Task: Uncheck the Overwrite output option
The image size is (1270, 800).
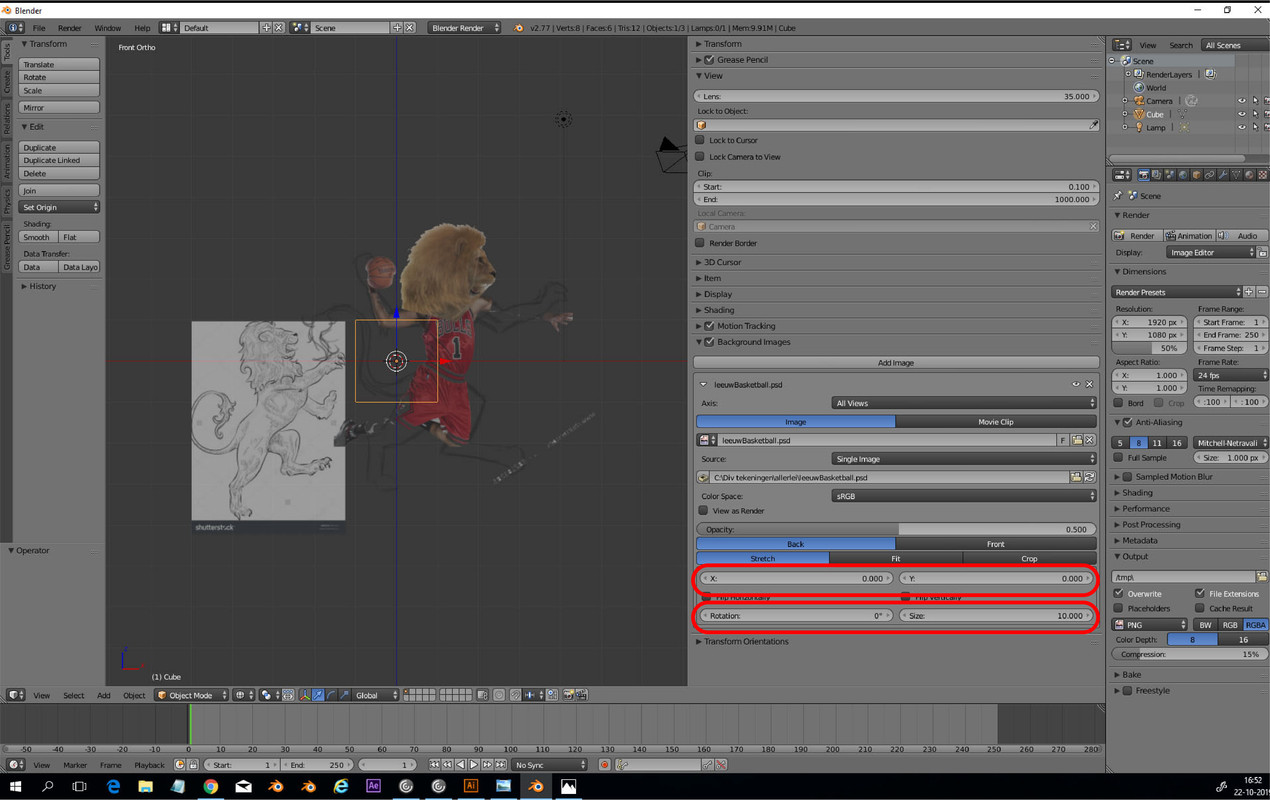Action: [1119, 593]
